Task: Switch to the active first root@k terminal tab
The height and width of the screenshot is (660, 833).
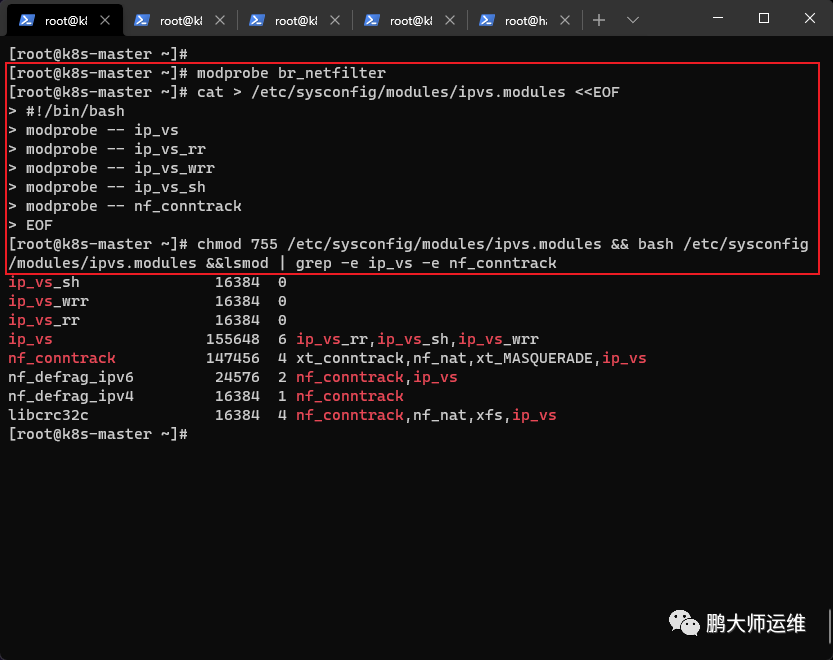Action: 65,20
